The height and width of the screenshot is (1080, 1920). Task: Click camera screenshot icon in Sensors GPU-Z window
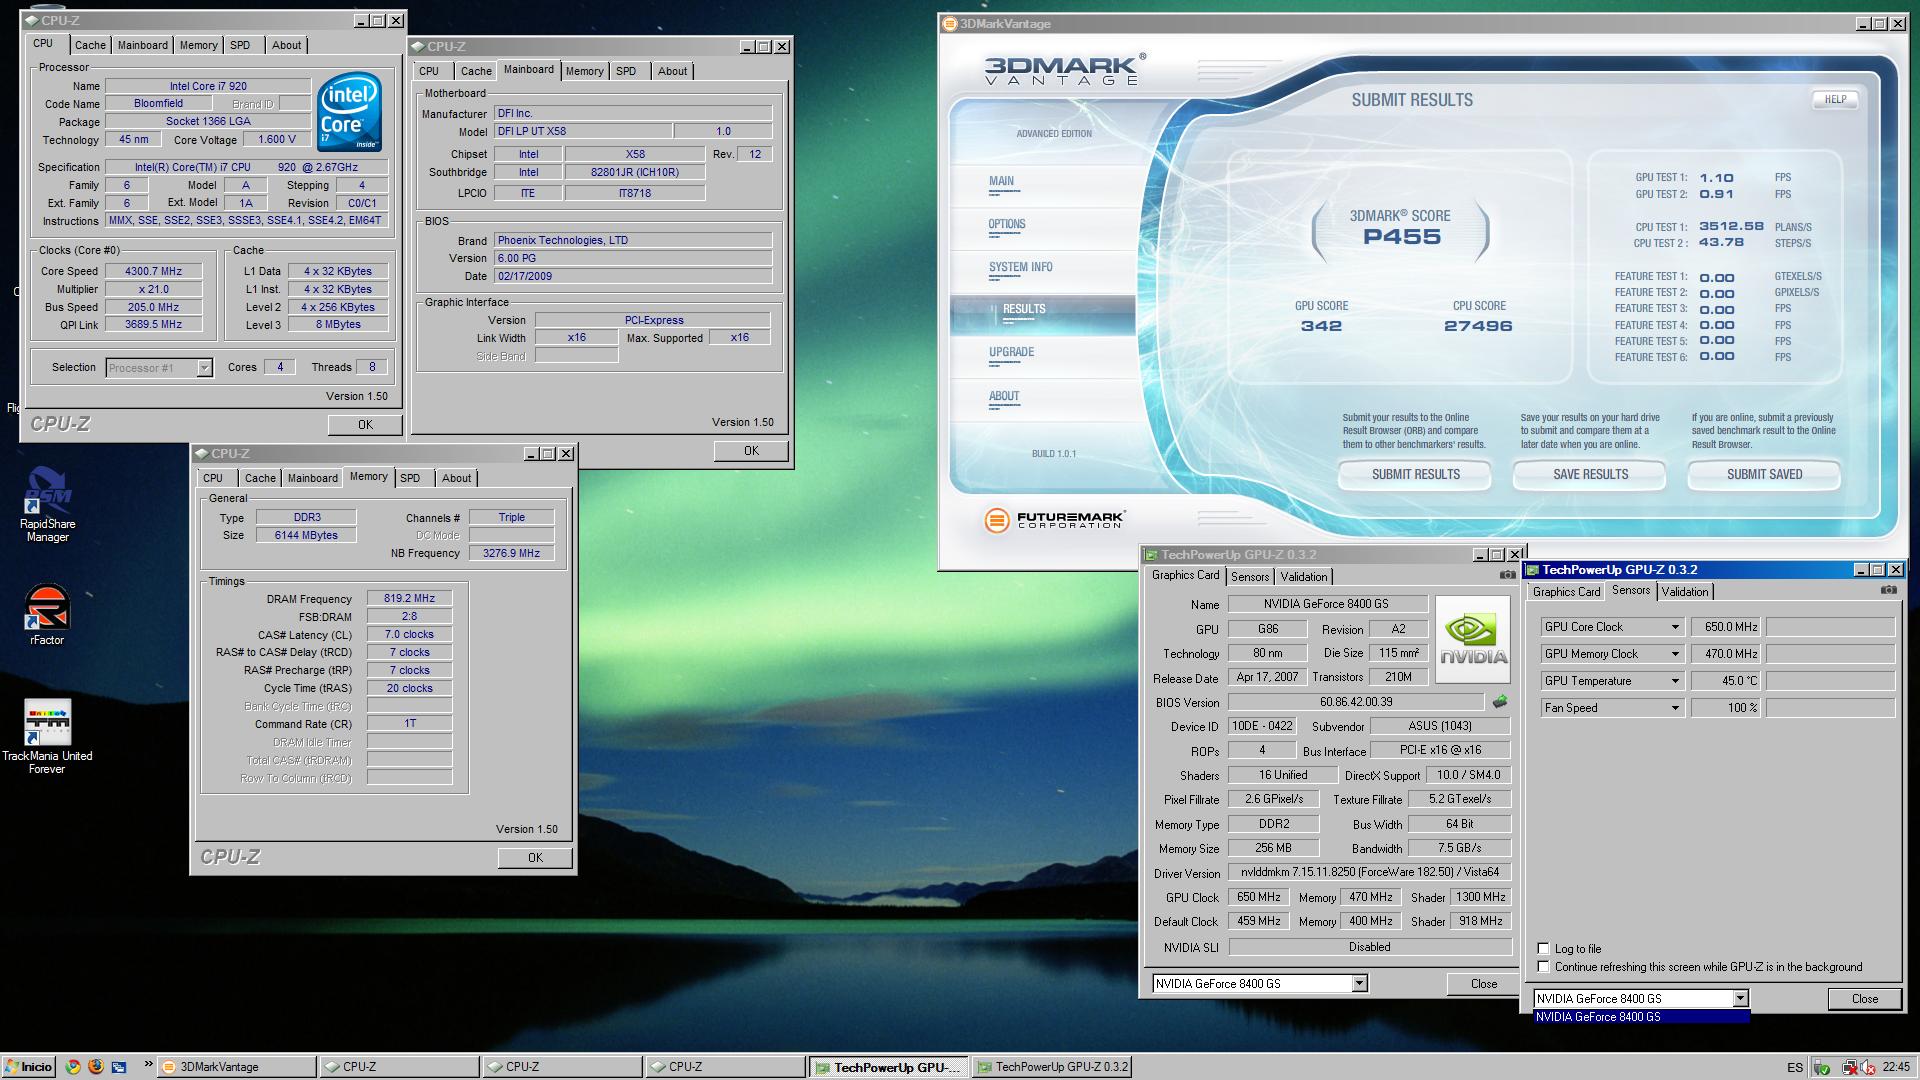(x=1888, y=590)
